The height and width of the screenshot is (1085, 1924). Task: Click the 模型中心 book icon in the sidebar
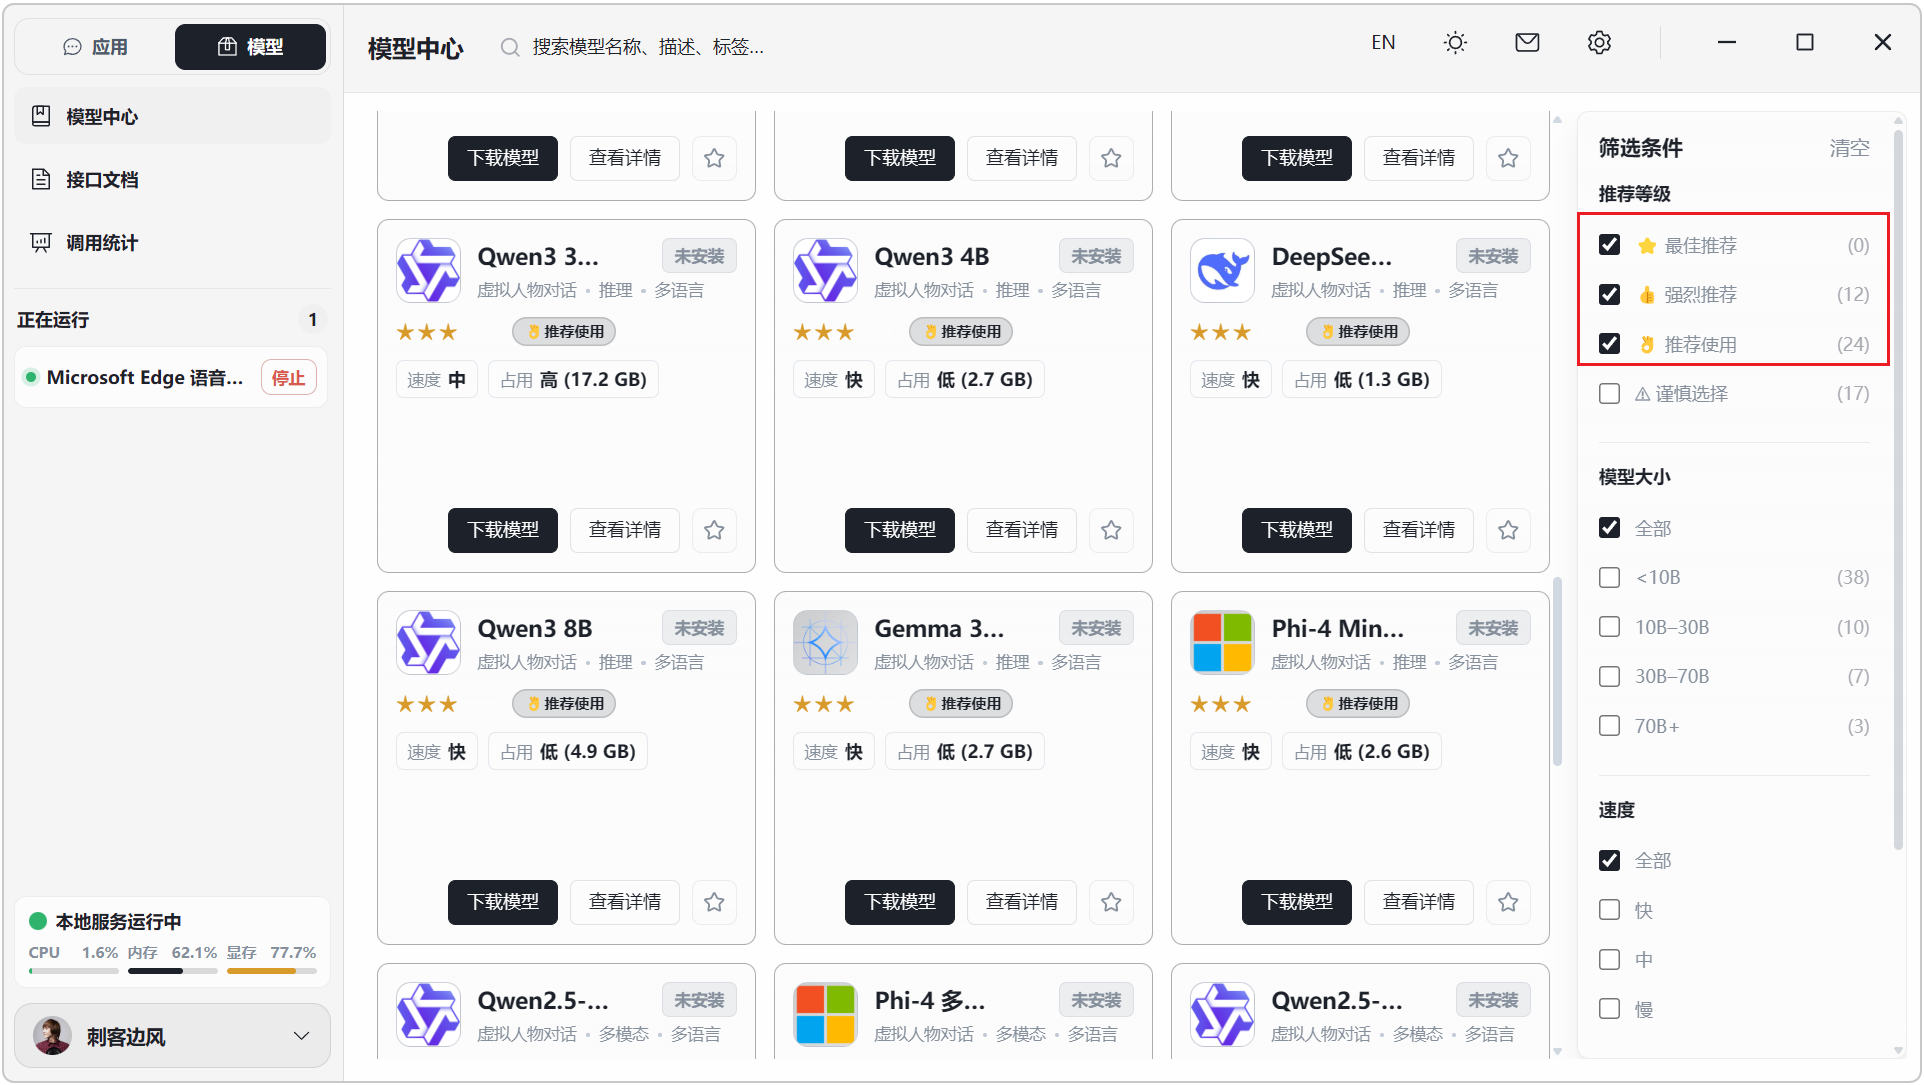click(41, 116)
